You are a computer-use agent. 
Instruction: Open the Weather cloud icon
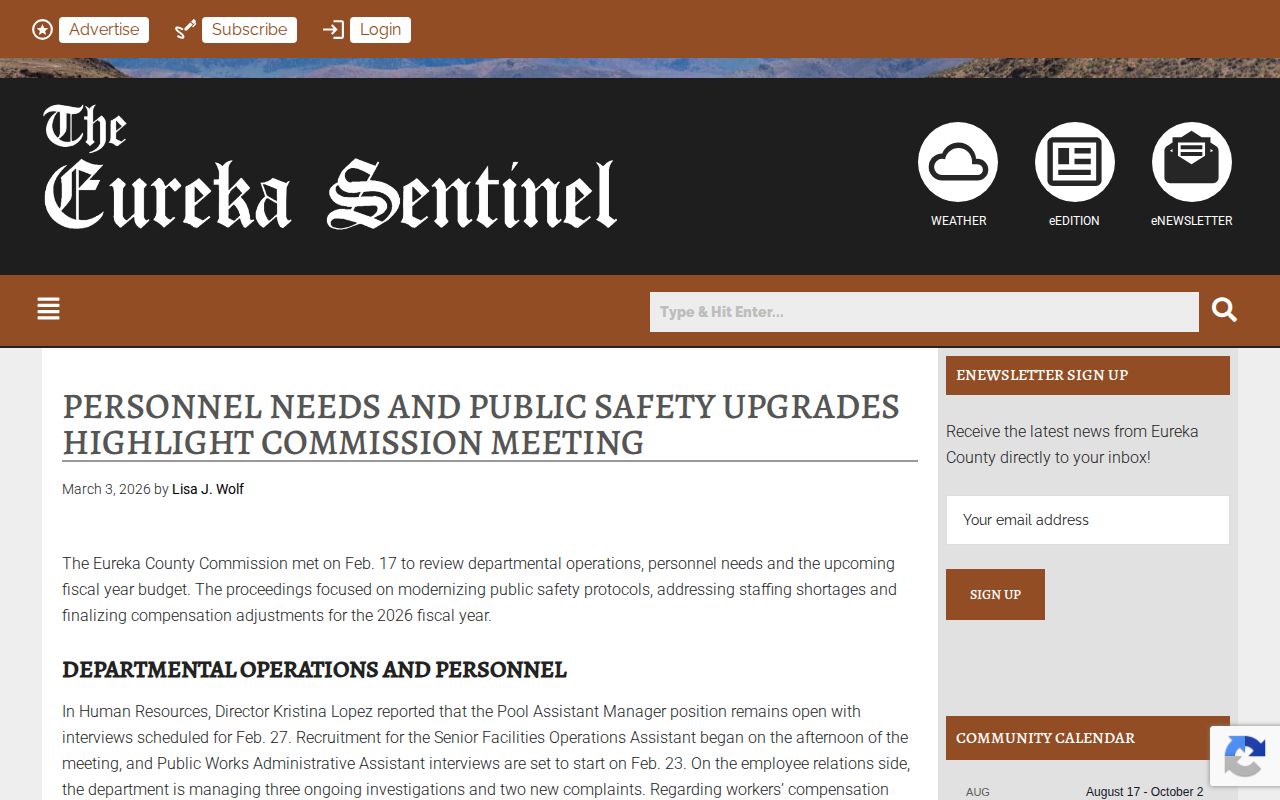point(958,162)
